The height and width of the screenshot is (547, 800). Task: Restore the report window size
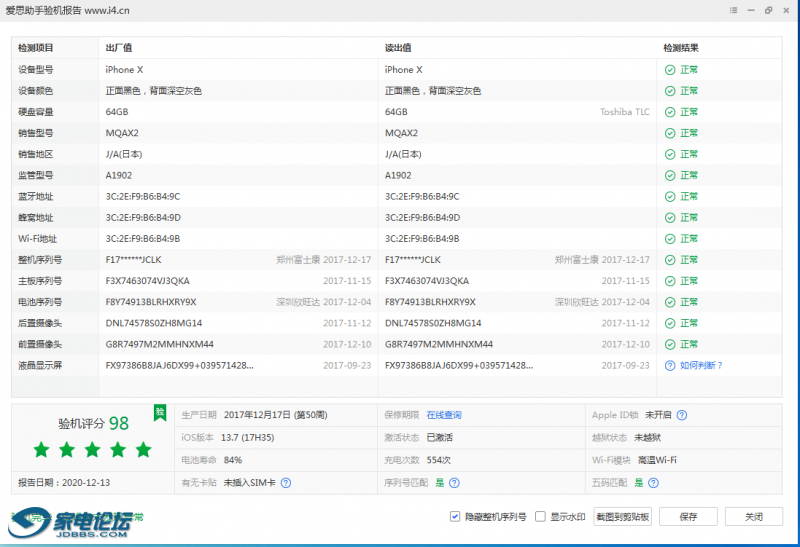768,10
